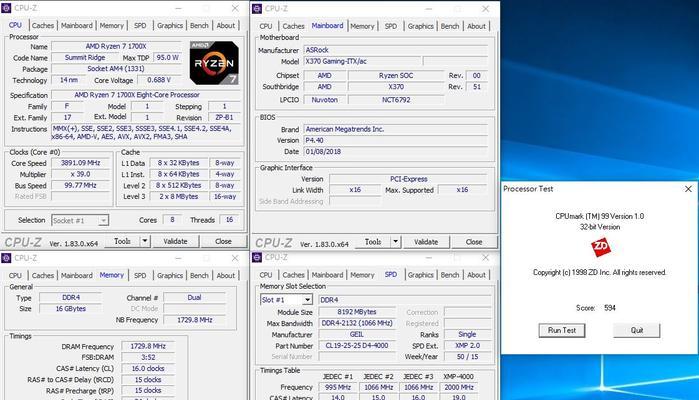Click the CPU-Z app icon in SPD window title
This screenshot has height=400, width=699.
click(x=257, y=257)
